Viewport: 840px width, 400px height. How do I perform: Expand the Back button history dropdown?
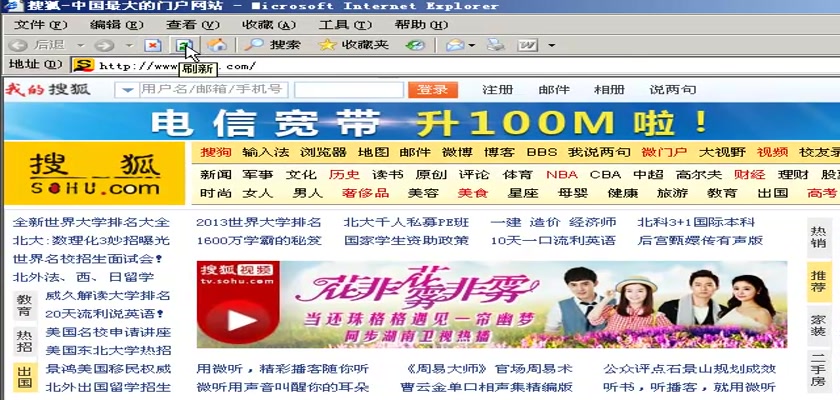[x=80, y=46]
